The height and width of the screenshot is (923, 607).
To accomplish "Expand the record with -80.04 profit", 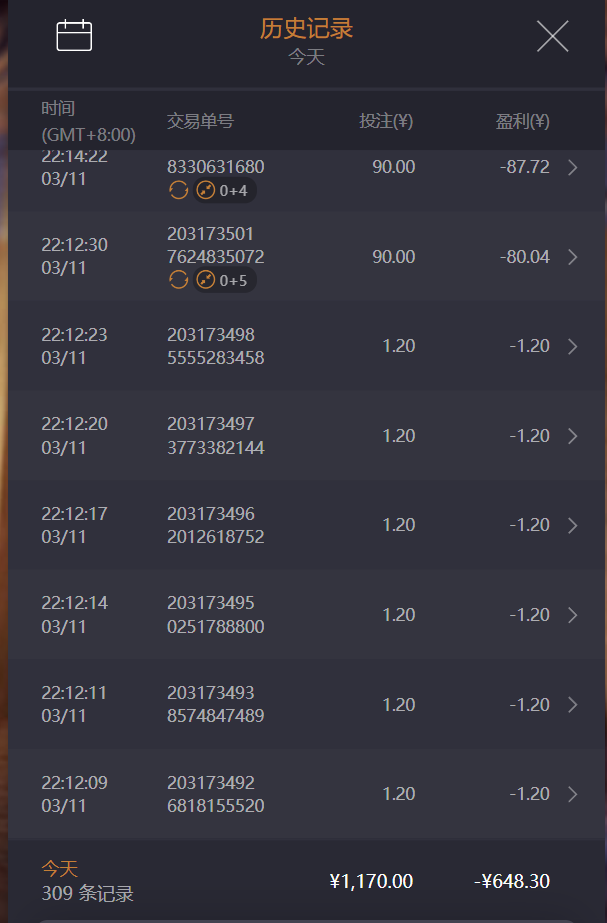I will [573, 257].
